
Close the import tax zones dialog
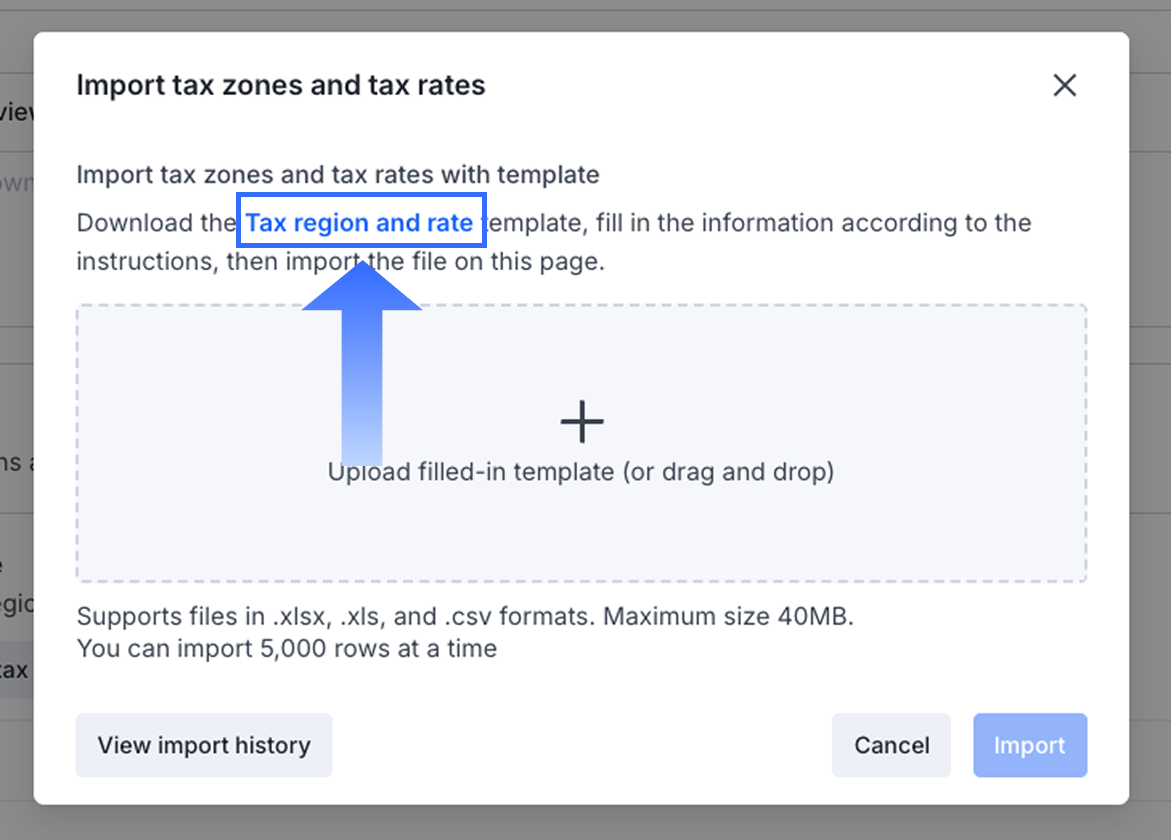point(1064,86)
